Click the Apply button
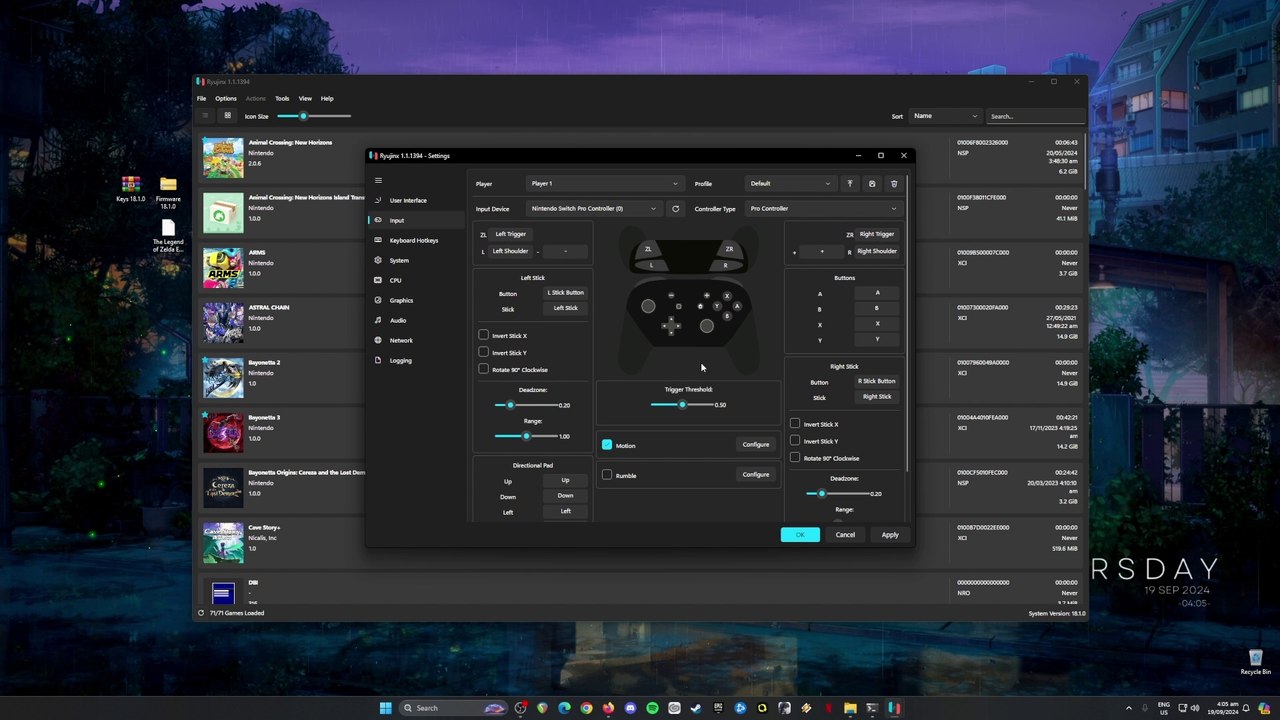Screen dimensions: 1280x720 tap(889, 535)
